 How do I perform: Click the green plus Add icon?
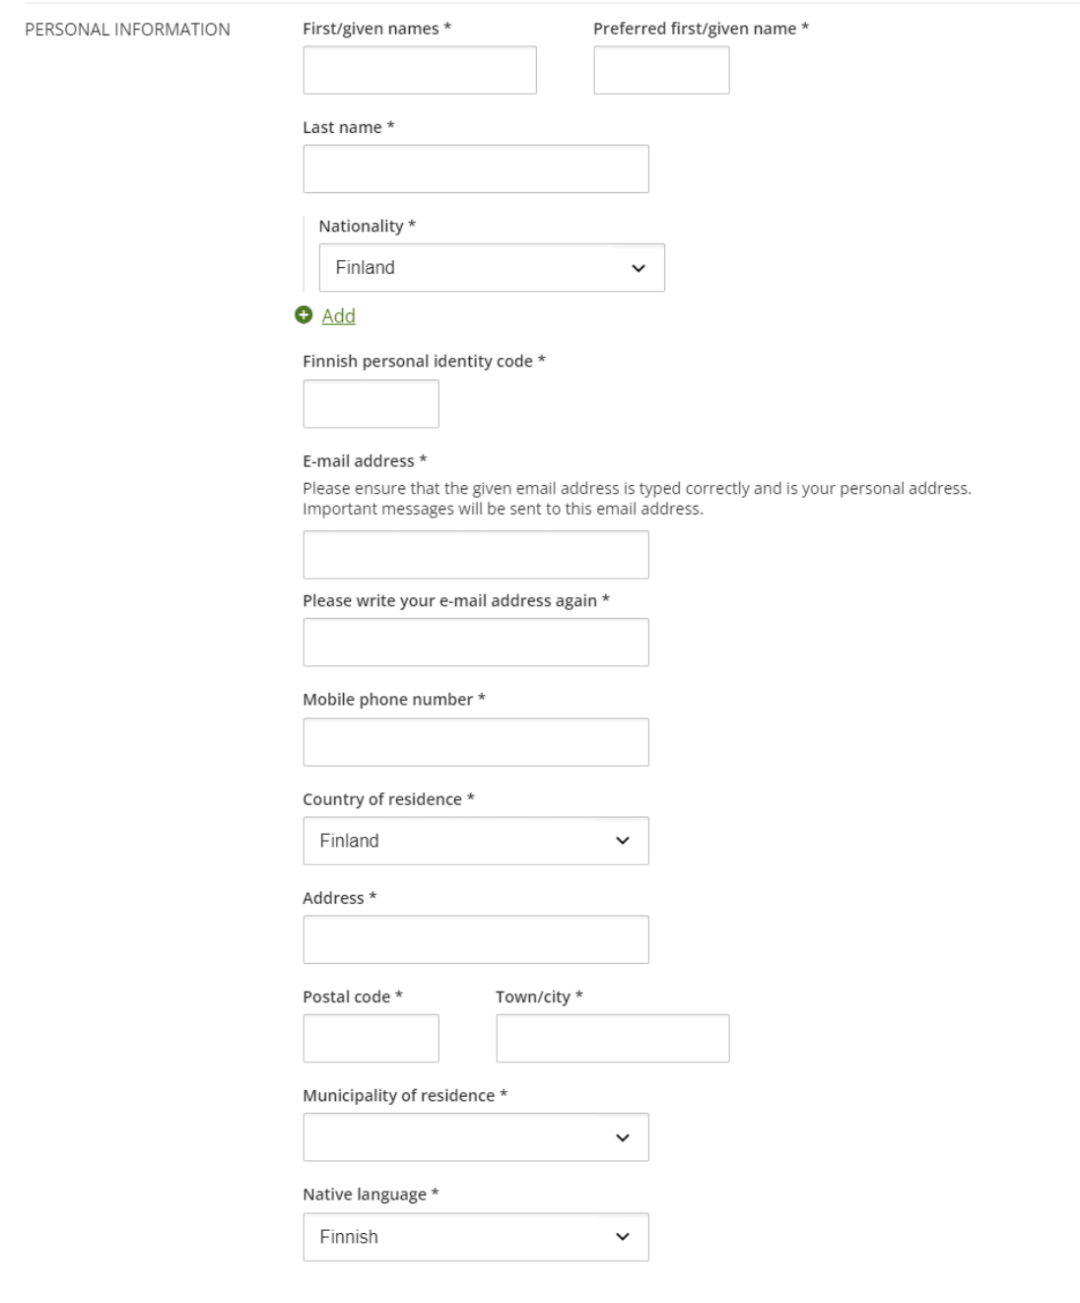click(304, 315)
